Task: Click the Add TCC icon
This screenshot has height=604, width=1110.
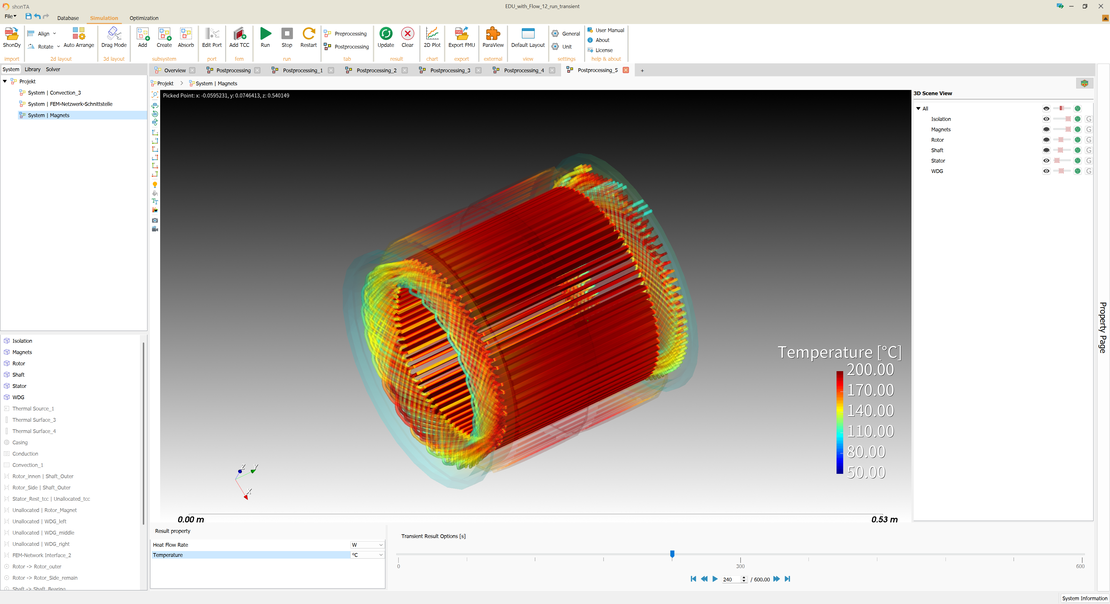Action: [238, 35]
